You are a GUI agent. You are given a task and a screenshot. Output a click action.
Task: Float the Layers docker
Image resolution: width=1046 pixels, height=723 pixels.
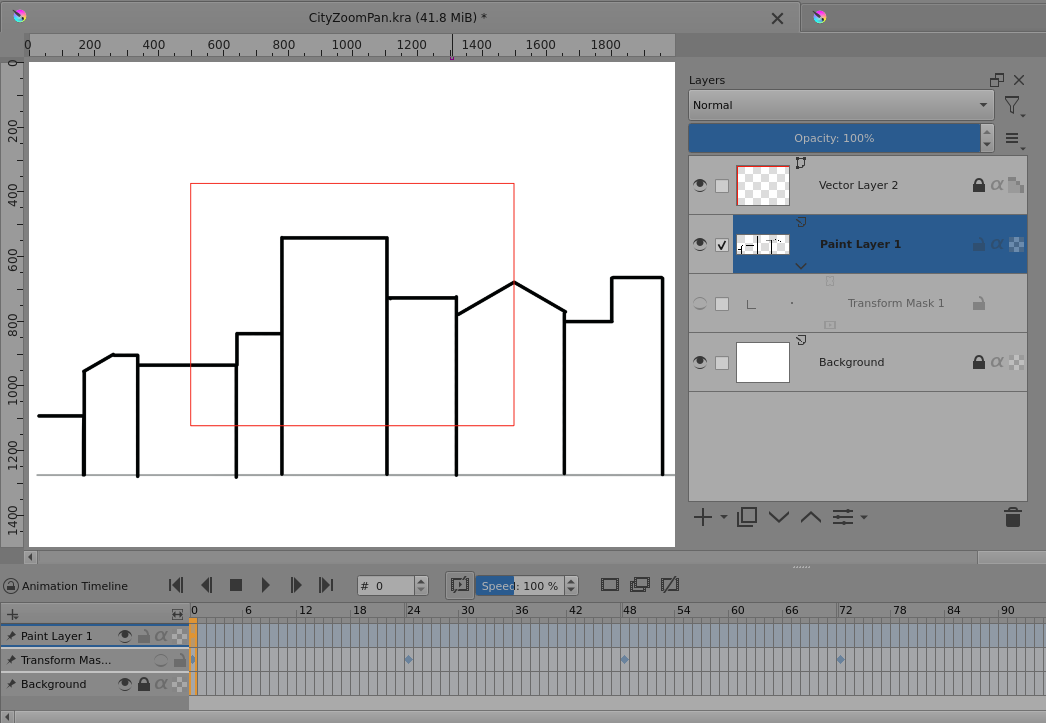tap(997, 80)
